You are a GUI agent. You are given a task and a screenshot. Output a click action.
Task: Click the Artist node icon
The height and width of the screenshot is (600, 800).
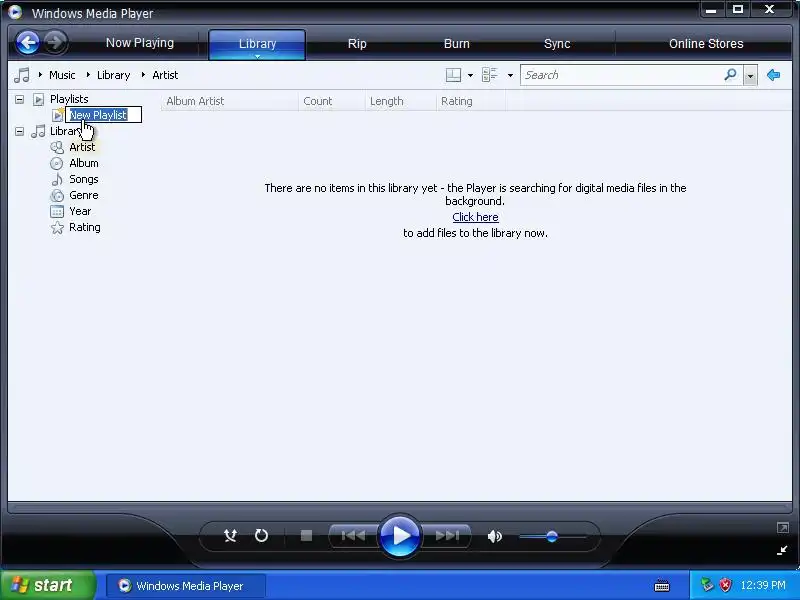coord(57,147)
